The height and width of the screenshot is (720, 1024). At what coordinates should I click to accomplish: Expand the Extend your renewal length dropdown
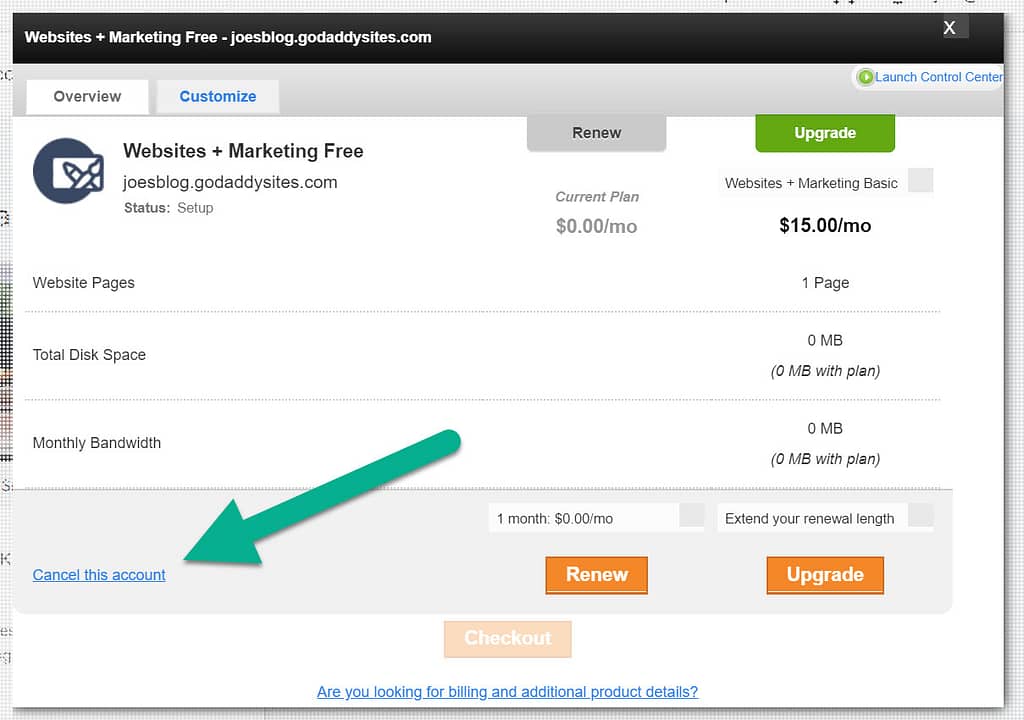[x=920, y=517]
